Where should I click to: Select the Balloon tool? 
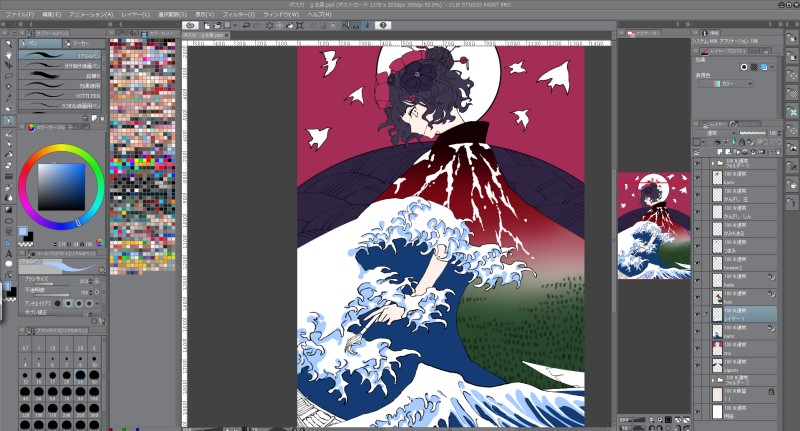coord(9,264)
